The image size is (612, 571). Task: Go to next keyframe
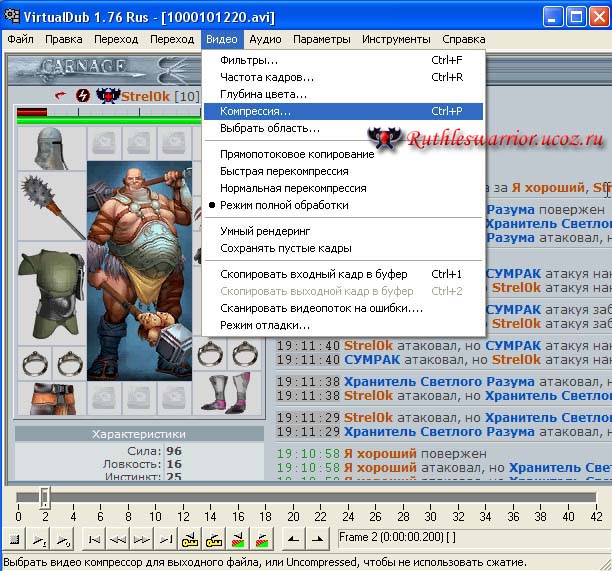213,539
